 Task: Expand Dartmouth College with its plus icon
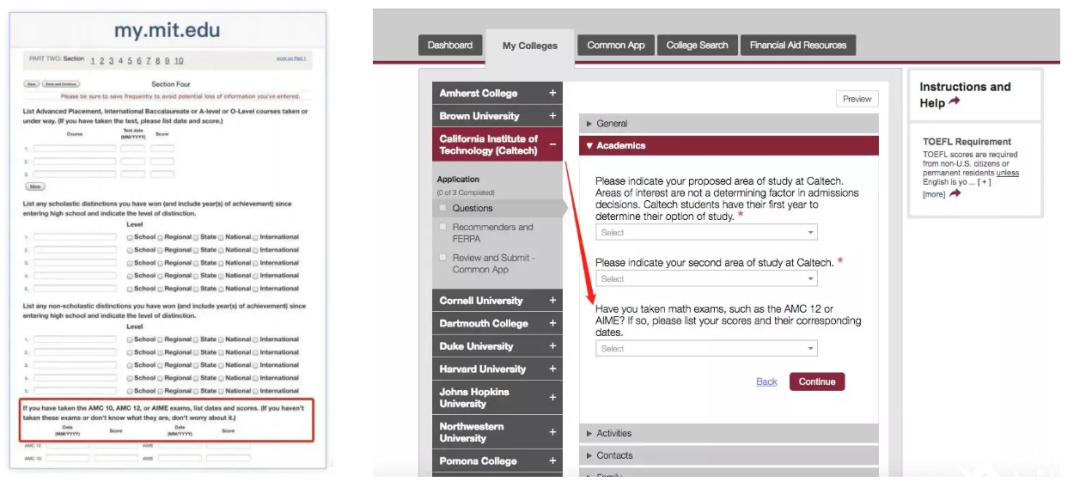[x=552, y=323]
